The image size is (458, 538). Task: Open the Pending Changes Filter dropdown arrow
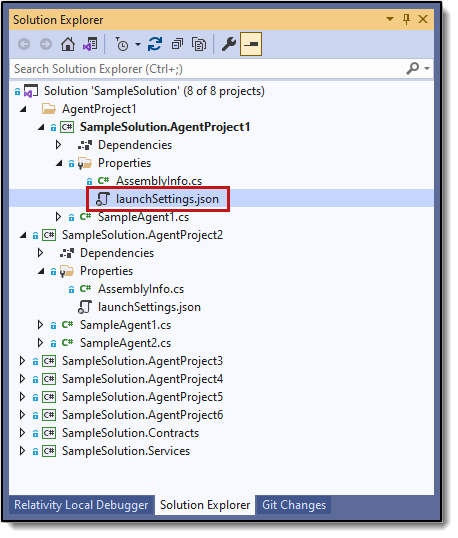point(138,44)
